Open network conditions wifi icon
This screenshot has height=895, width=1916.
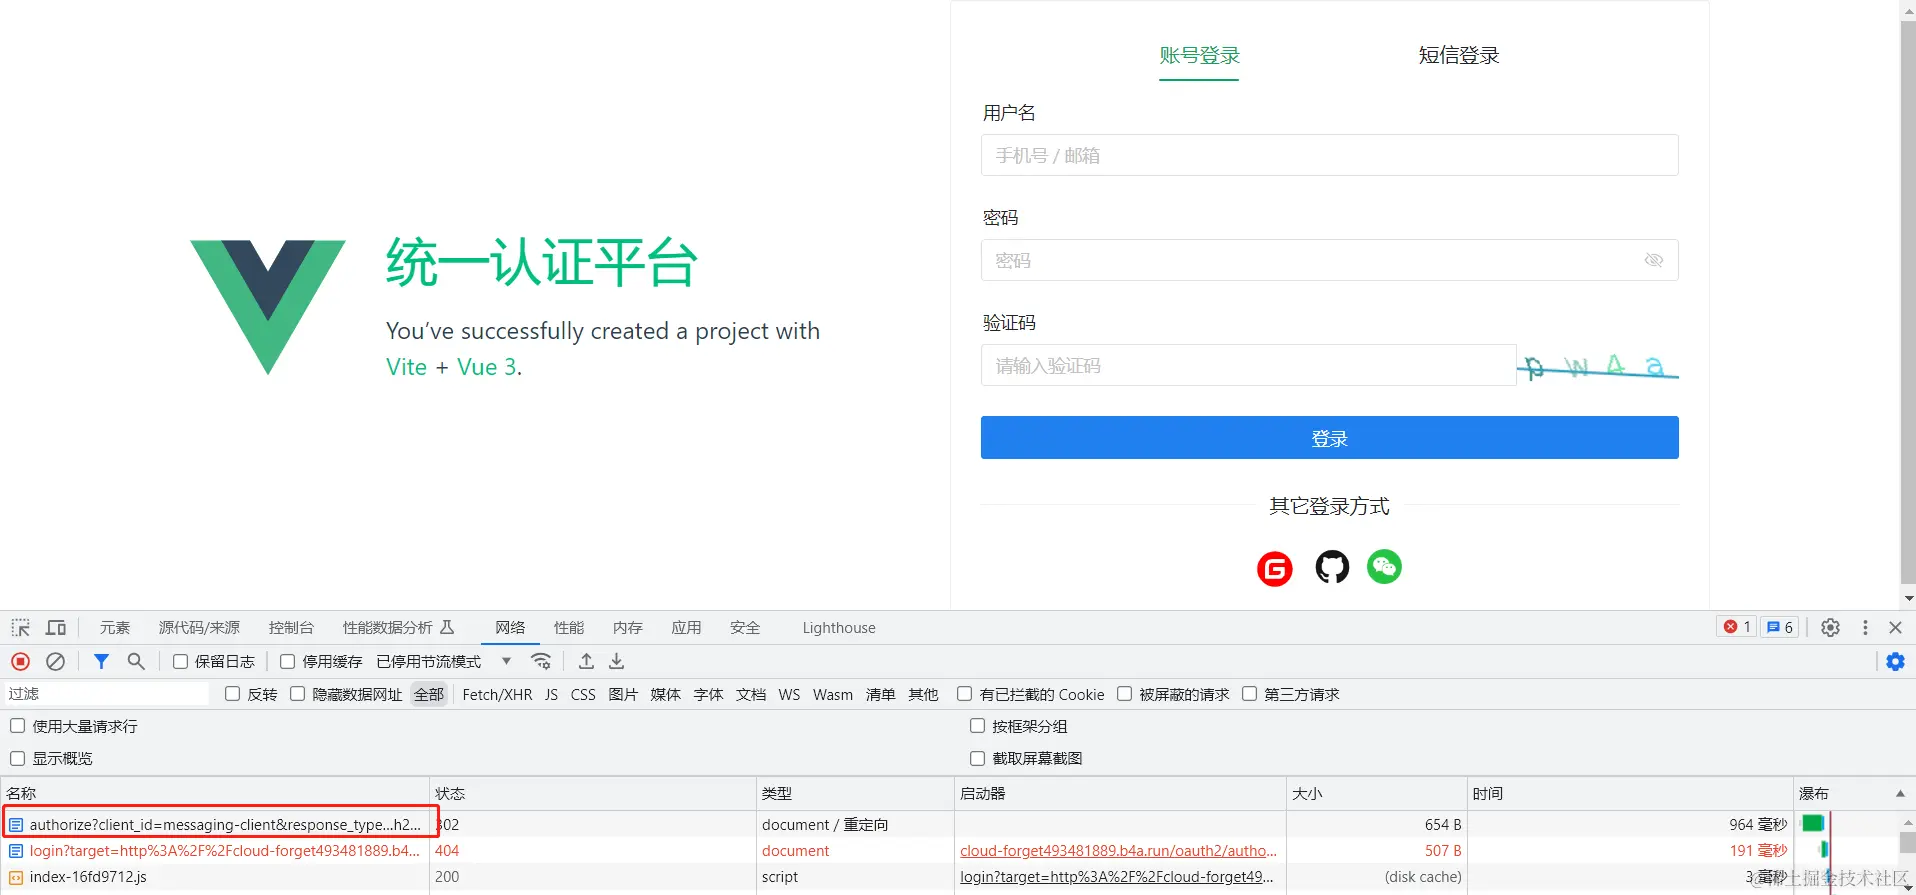[541, 662]
